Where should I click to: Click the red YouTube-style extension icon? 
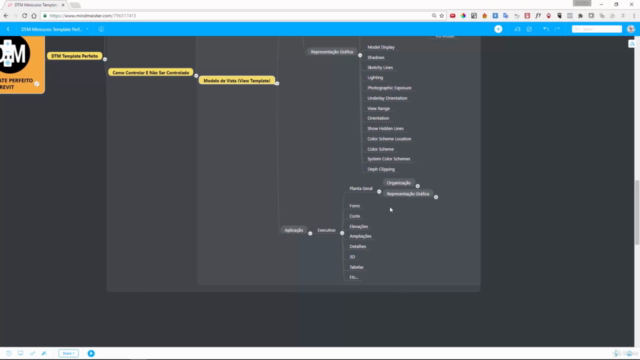[452, 16]
